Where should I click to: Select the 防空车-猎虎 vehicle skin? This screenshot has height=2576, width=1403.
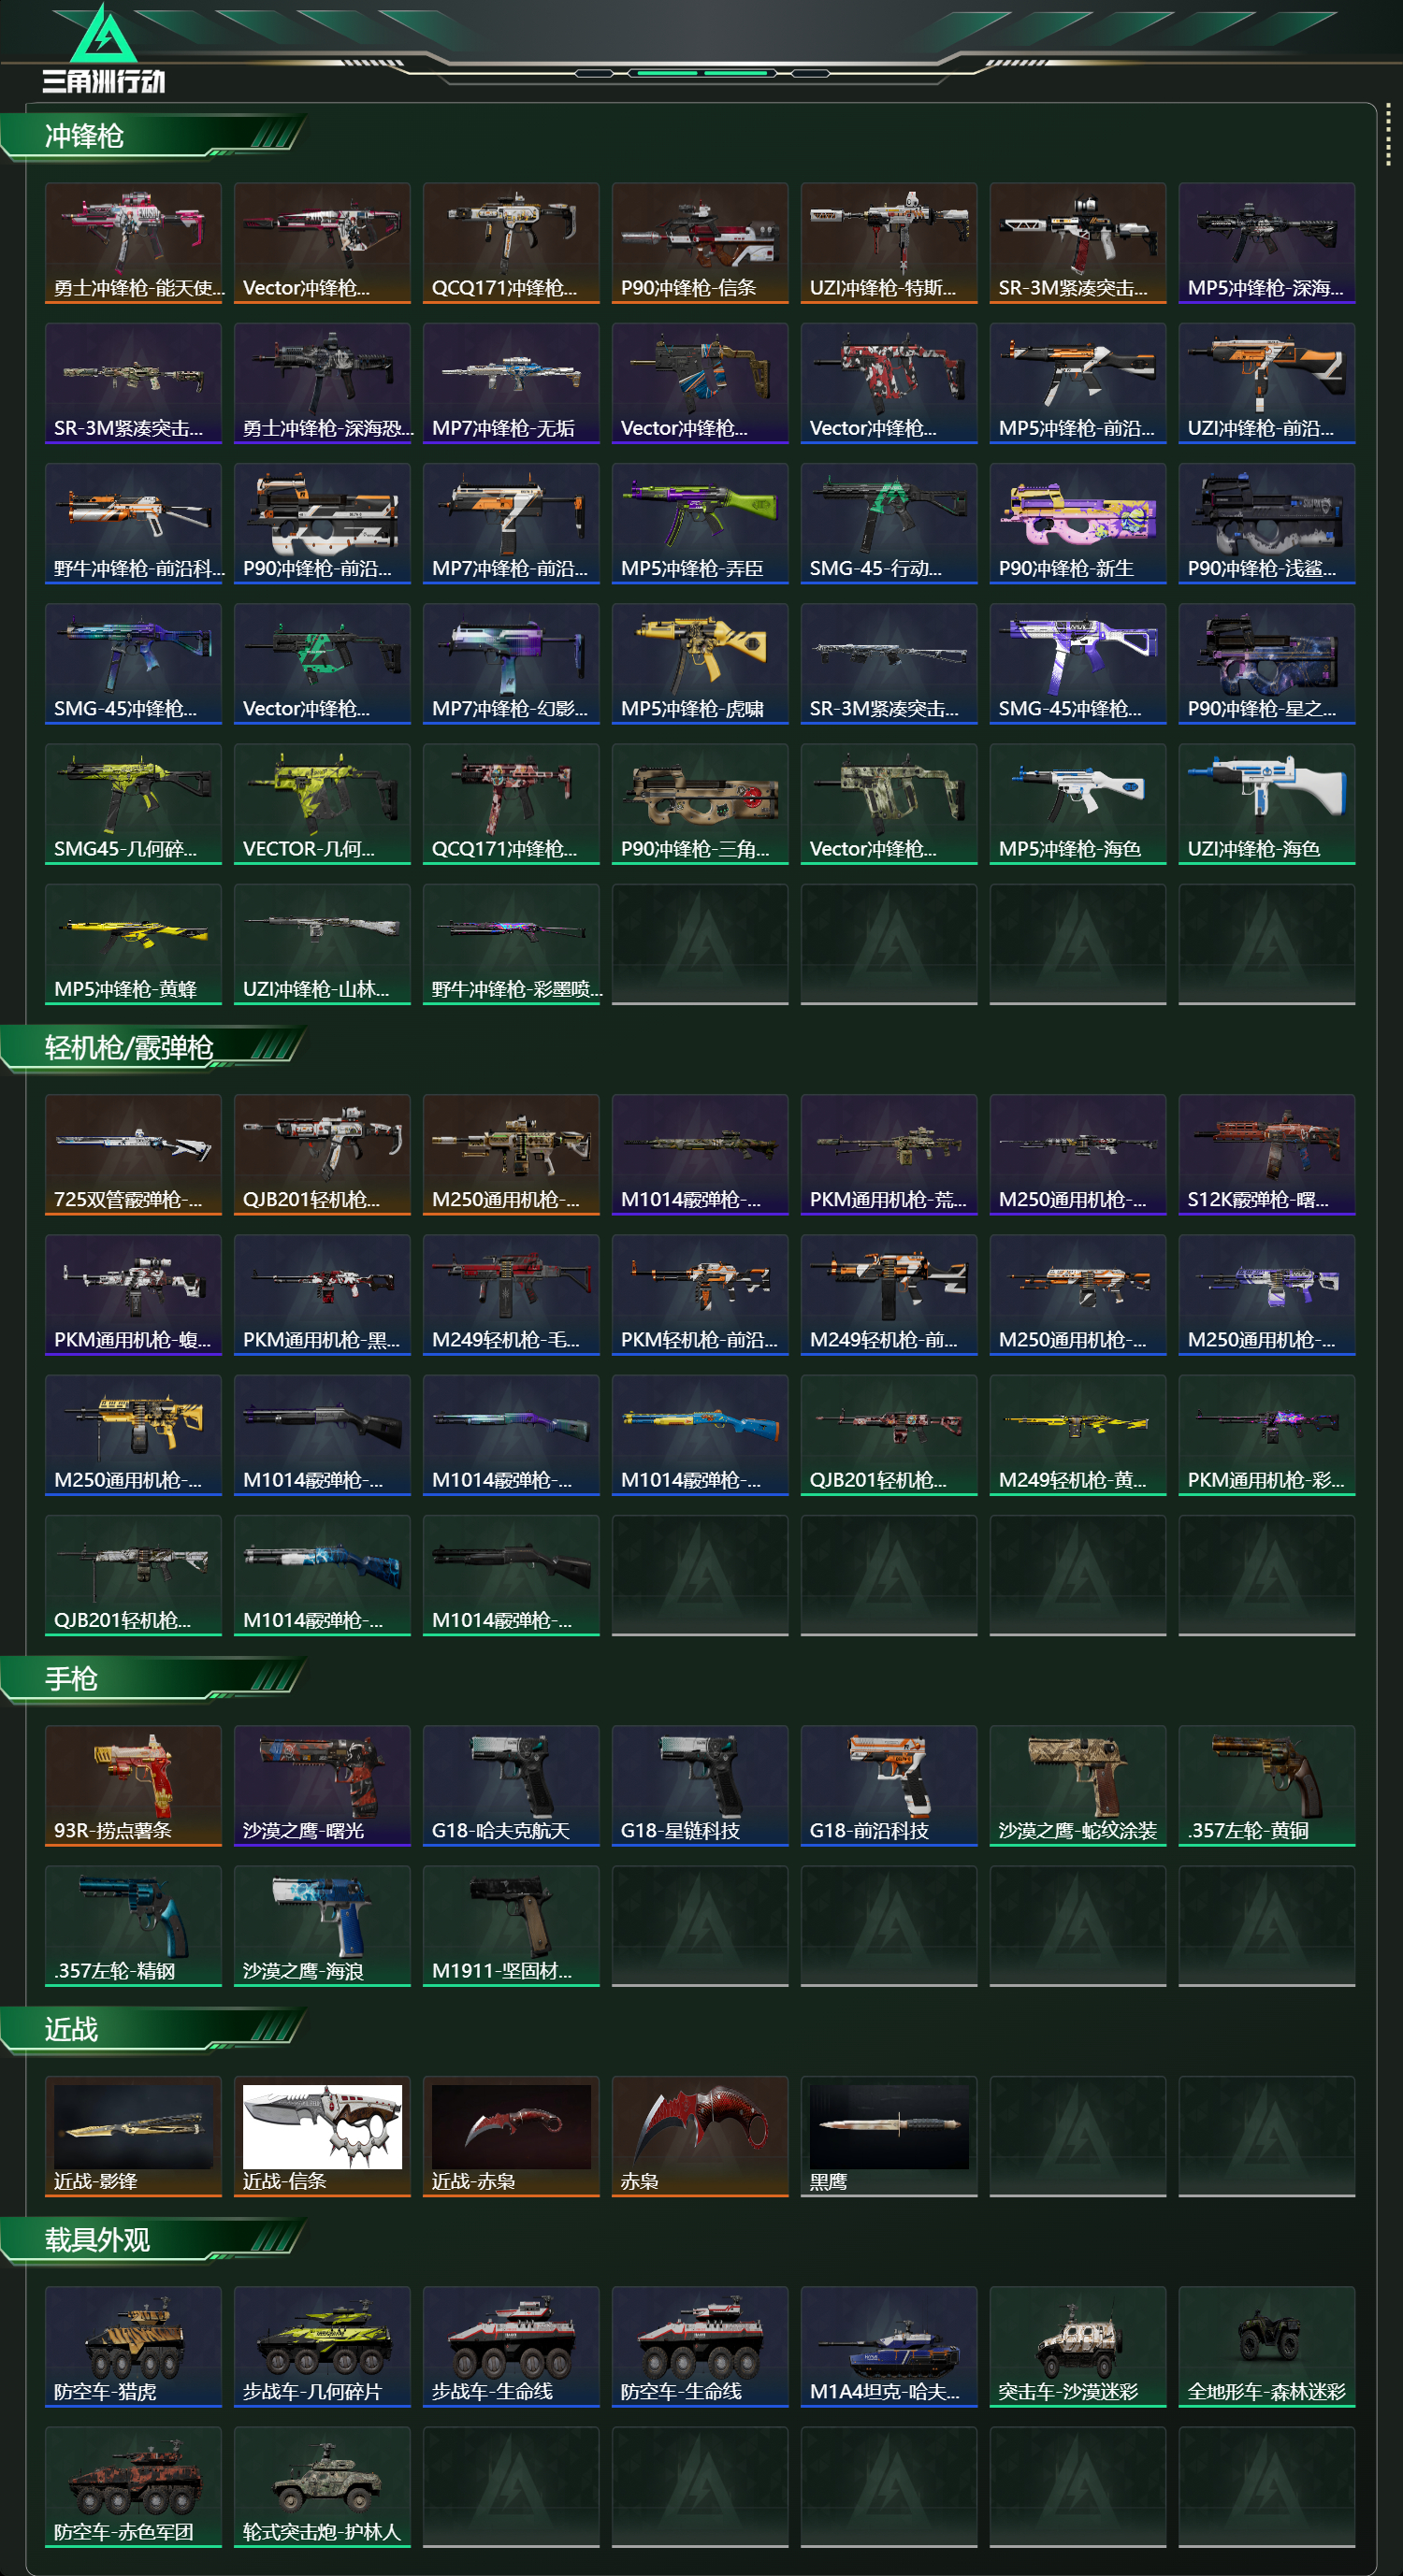pos(133,2346)
